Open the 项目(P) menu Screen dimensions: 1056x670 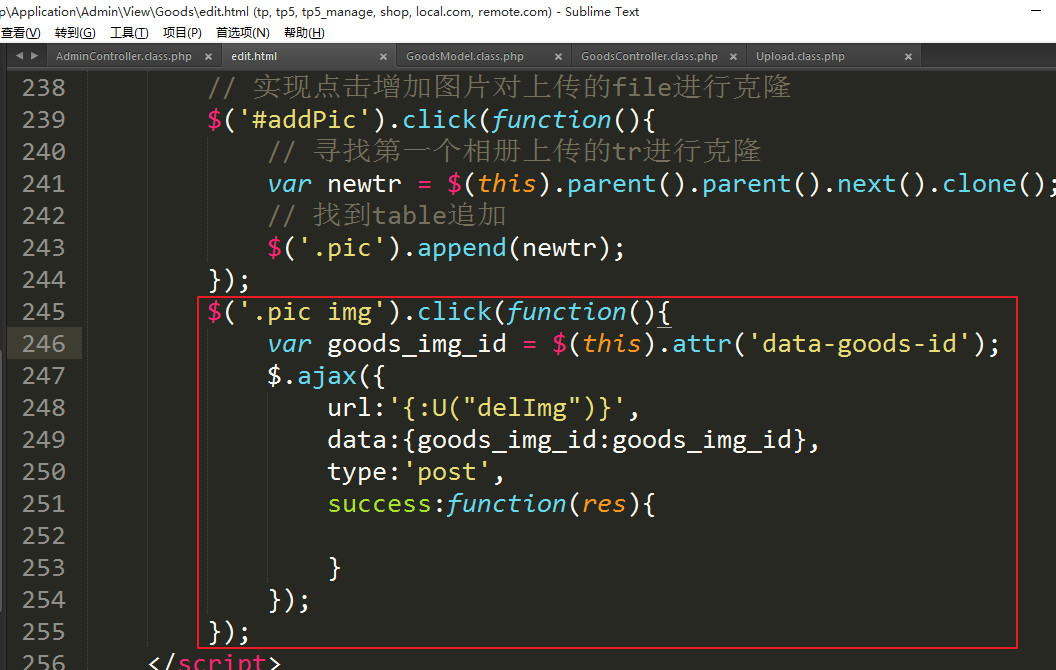pyautogui.click(x=182, y=33)
